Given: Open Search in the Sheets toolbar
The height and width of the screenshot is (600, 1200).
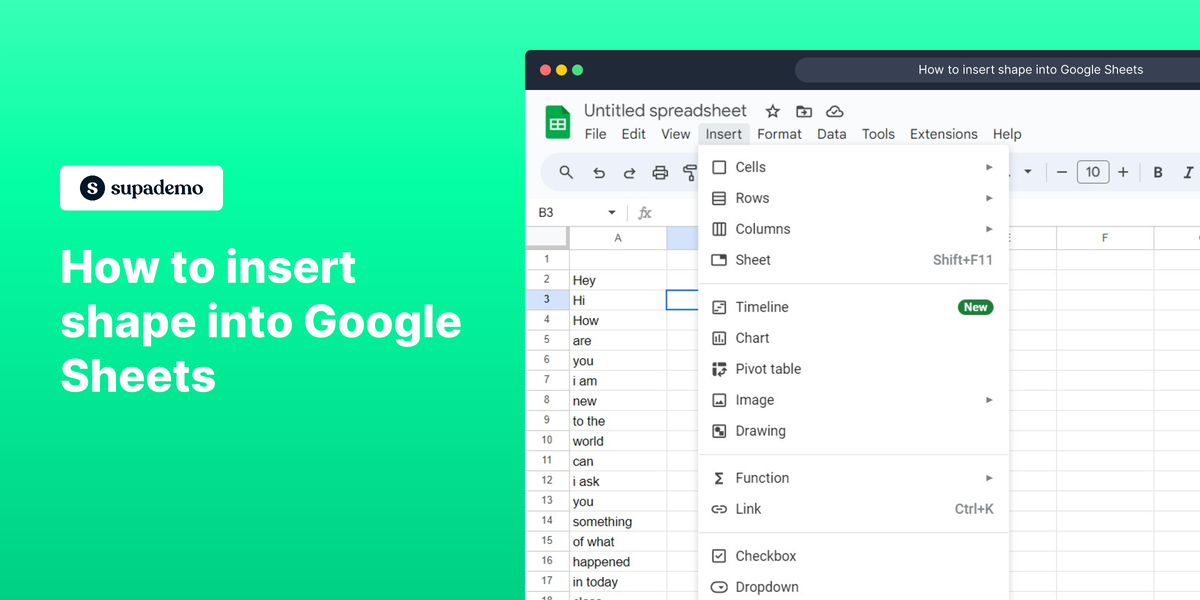Looking at the screenshot, I should [566, 172].
